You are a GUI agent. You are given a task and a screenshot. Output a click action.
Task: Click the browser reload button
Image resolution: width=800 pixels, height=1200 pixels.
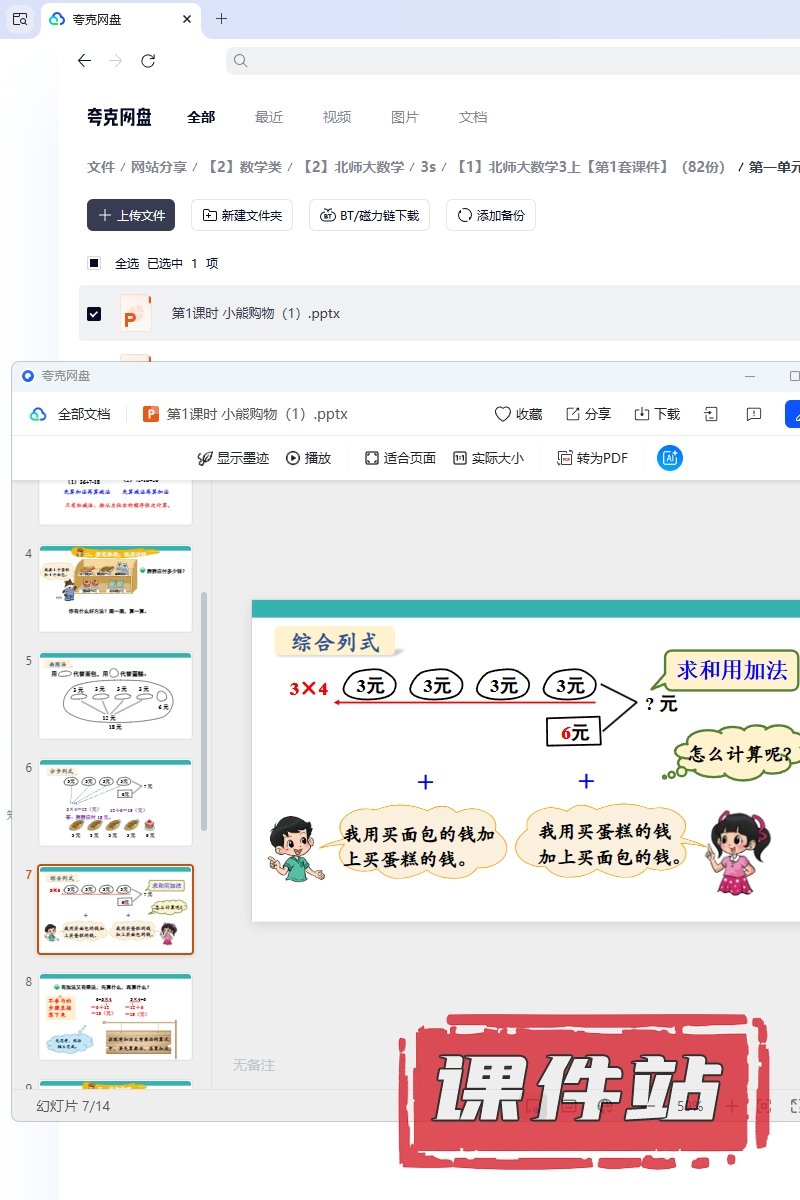[148, 61]
